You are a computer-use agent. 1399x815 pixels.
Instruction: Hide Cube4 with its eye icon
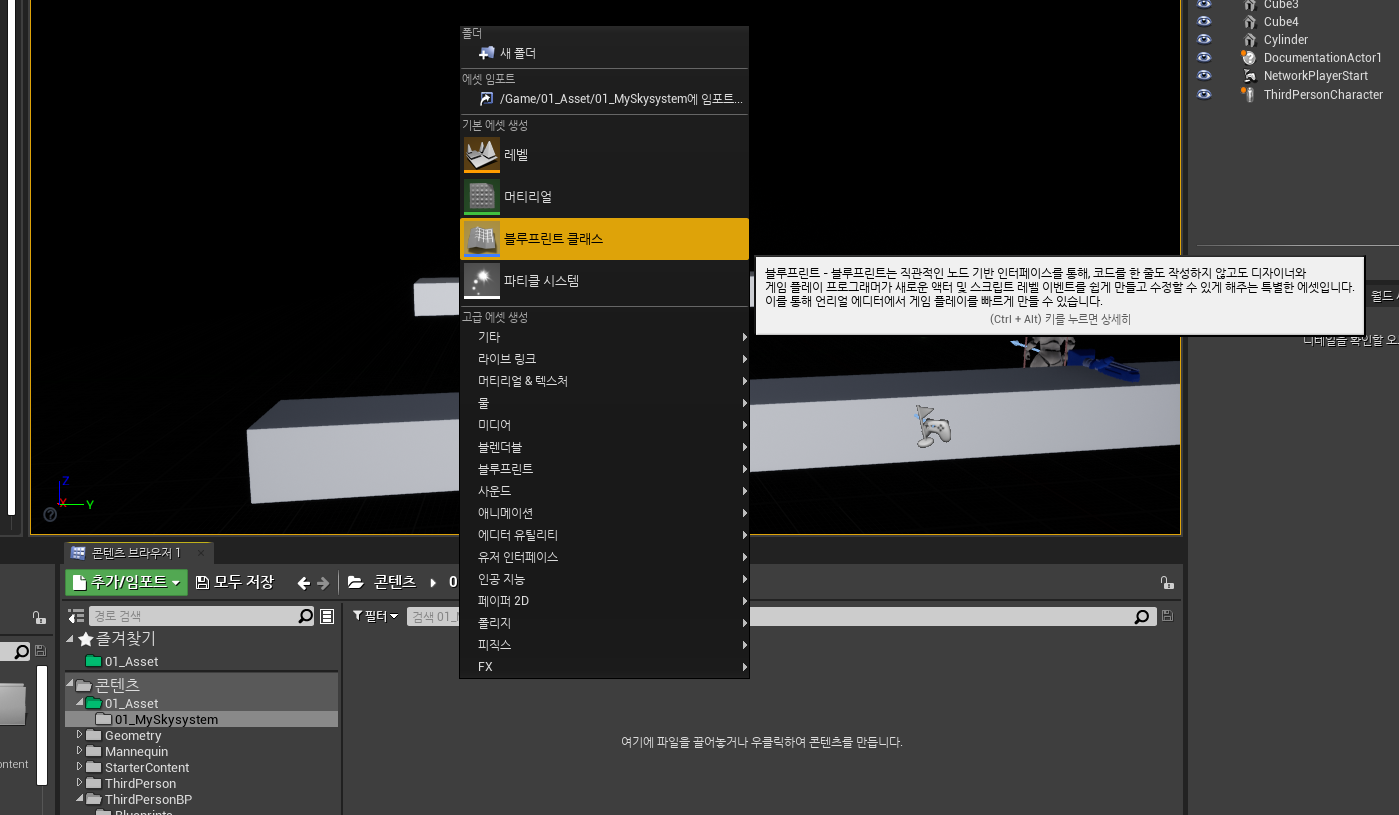tap(1204, 21)
